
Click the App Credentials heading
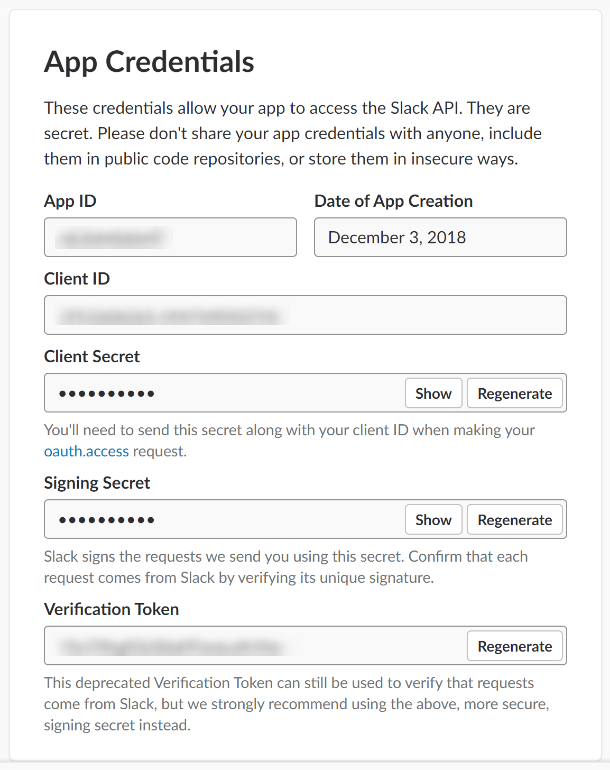click(x=149, y=62)
